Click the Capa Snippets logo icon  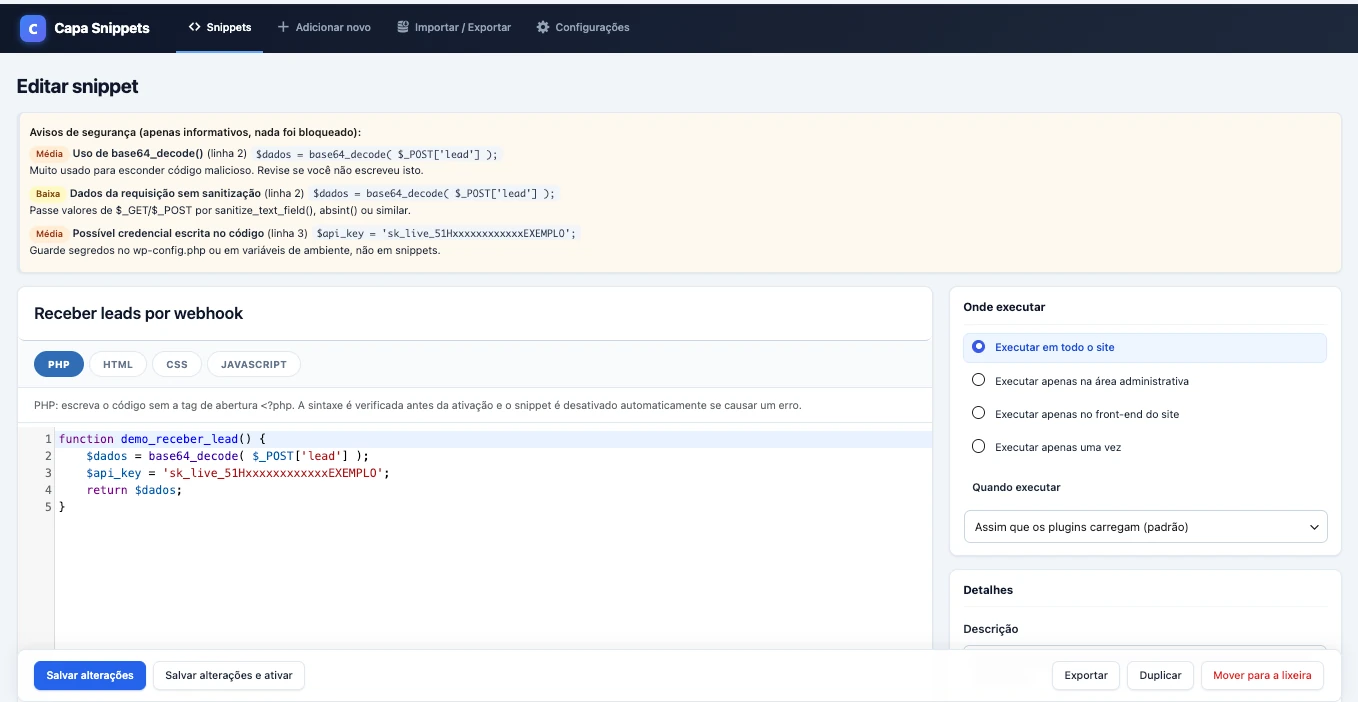point(33,28)
